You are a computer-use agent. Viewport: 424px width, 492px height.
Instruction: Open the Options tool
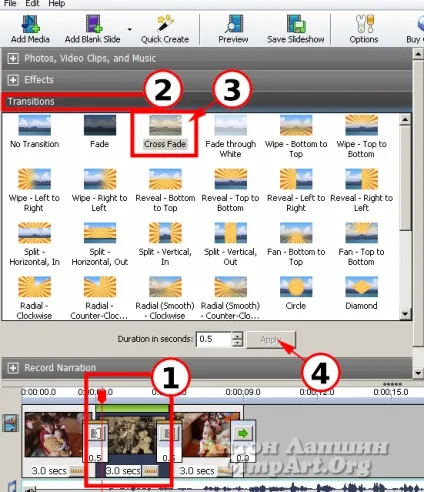[364, 29]
